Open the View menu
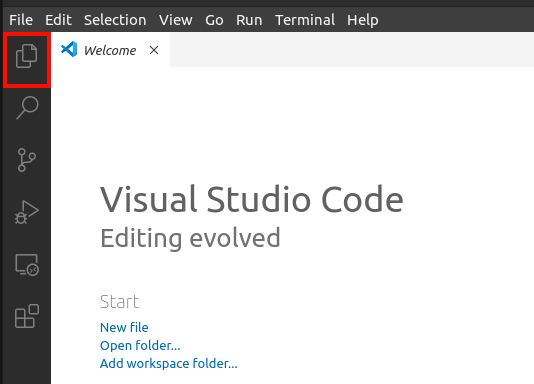Image resolution: width=534 pixels, height=384 pixels. point(175,20)
